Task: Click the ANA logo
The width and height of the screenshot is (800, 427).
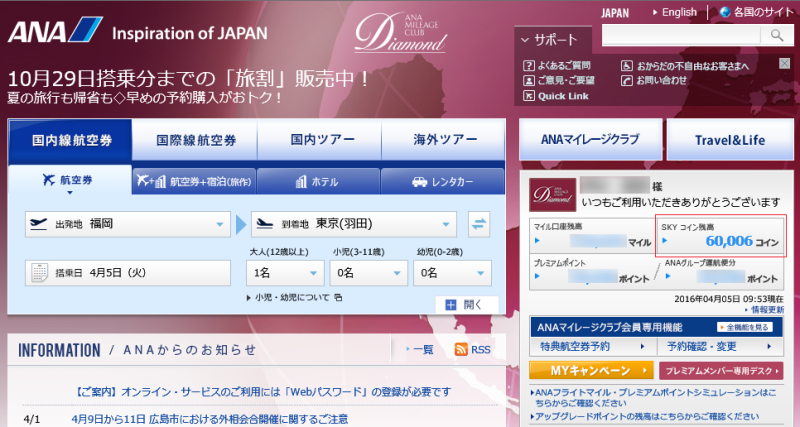Action: [55, 30]
